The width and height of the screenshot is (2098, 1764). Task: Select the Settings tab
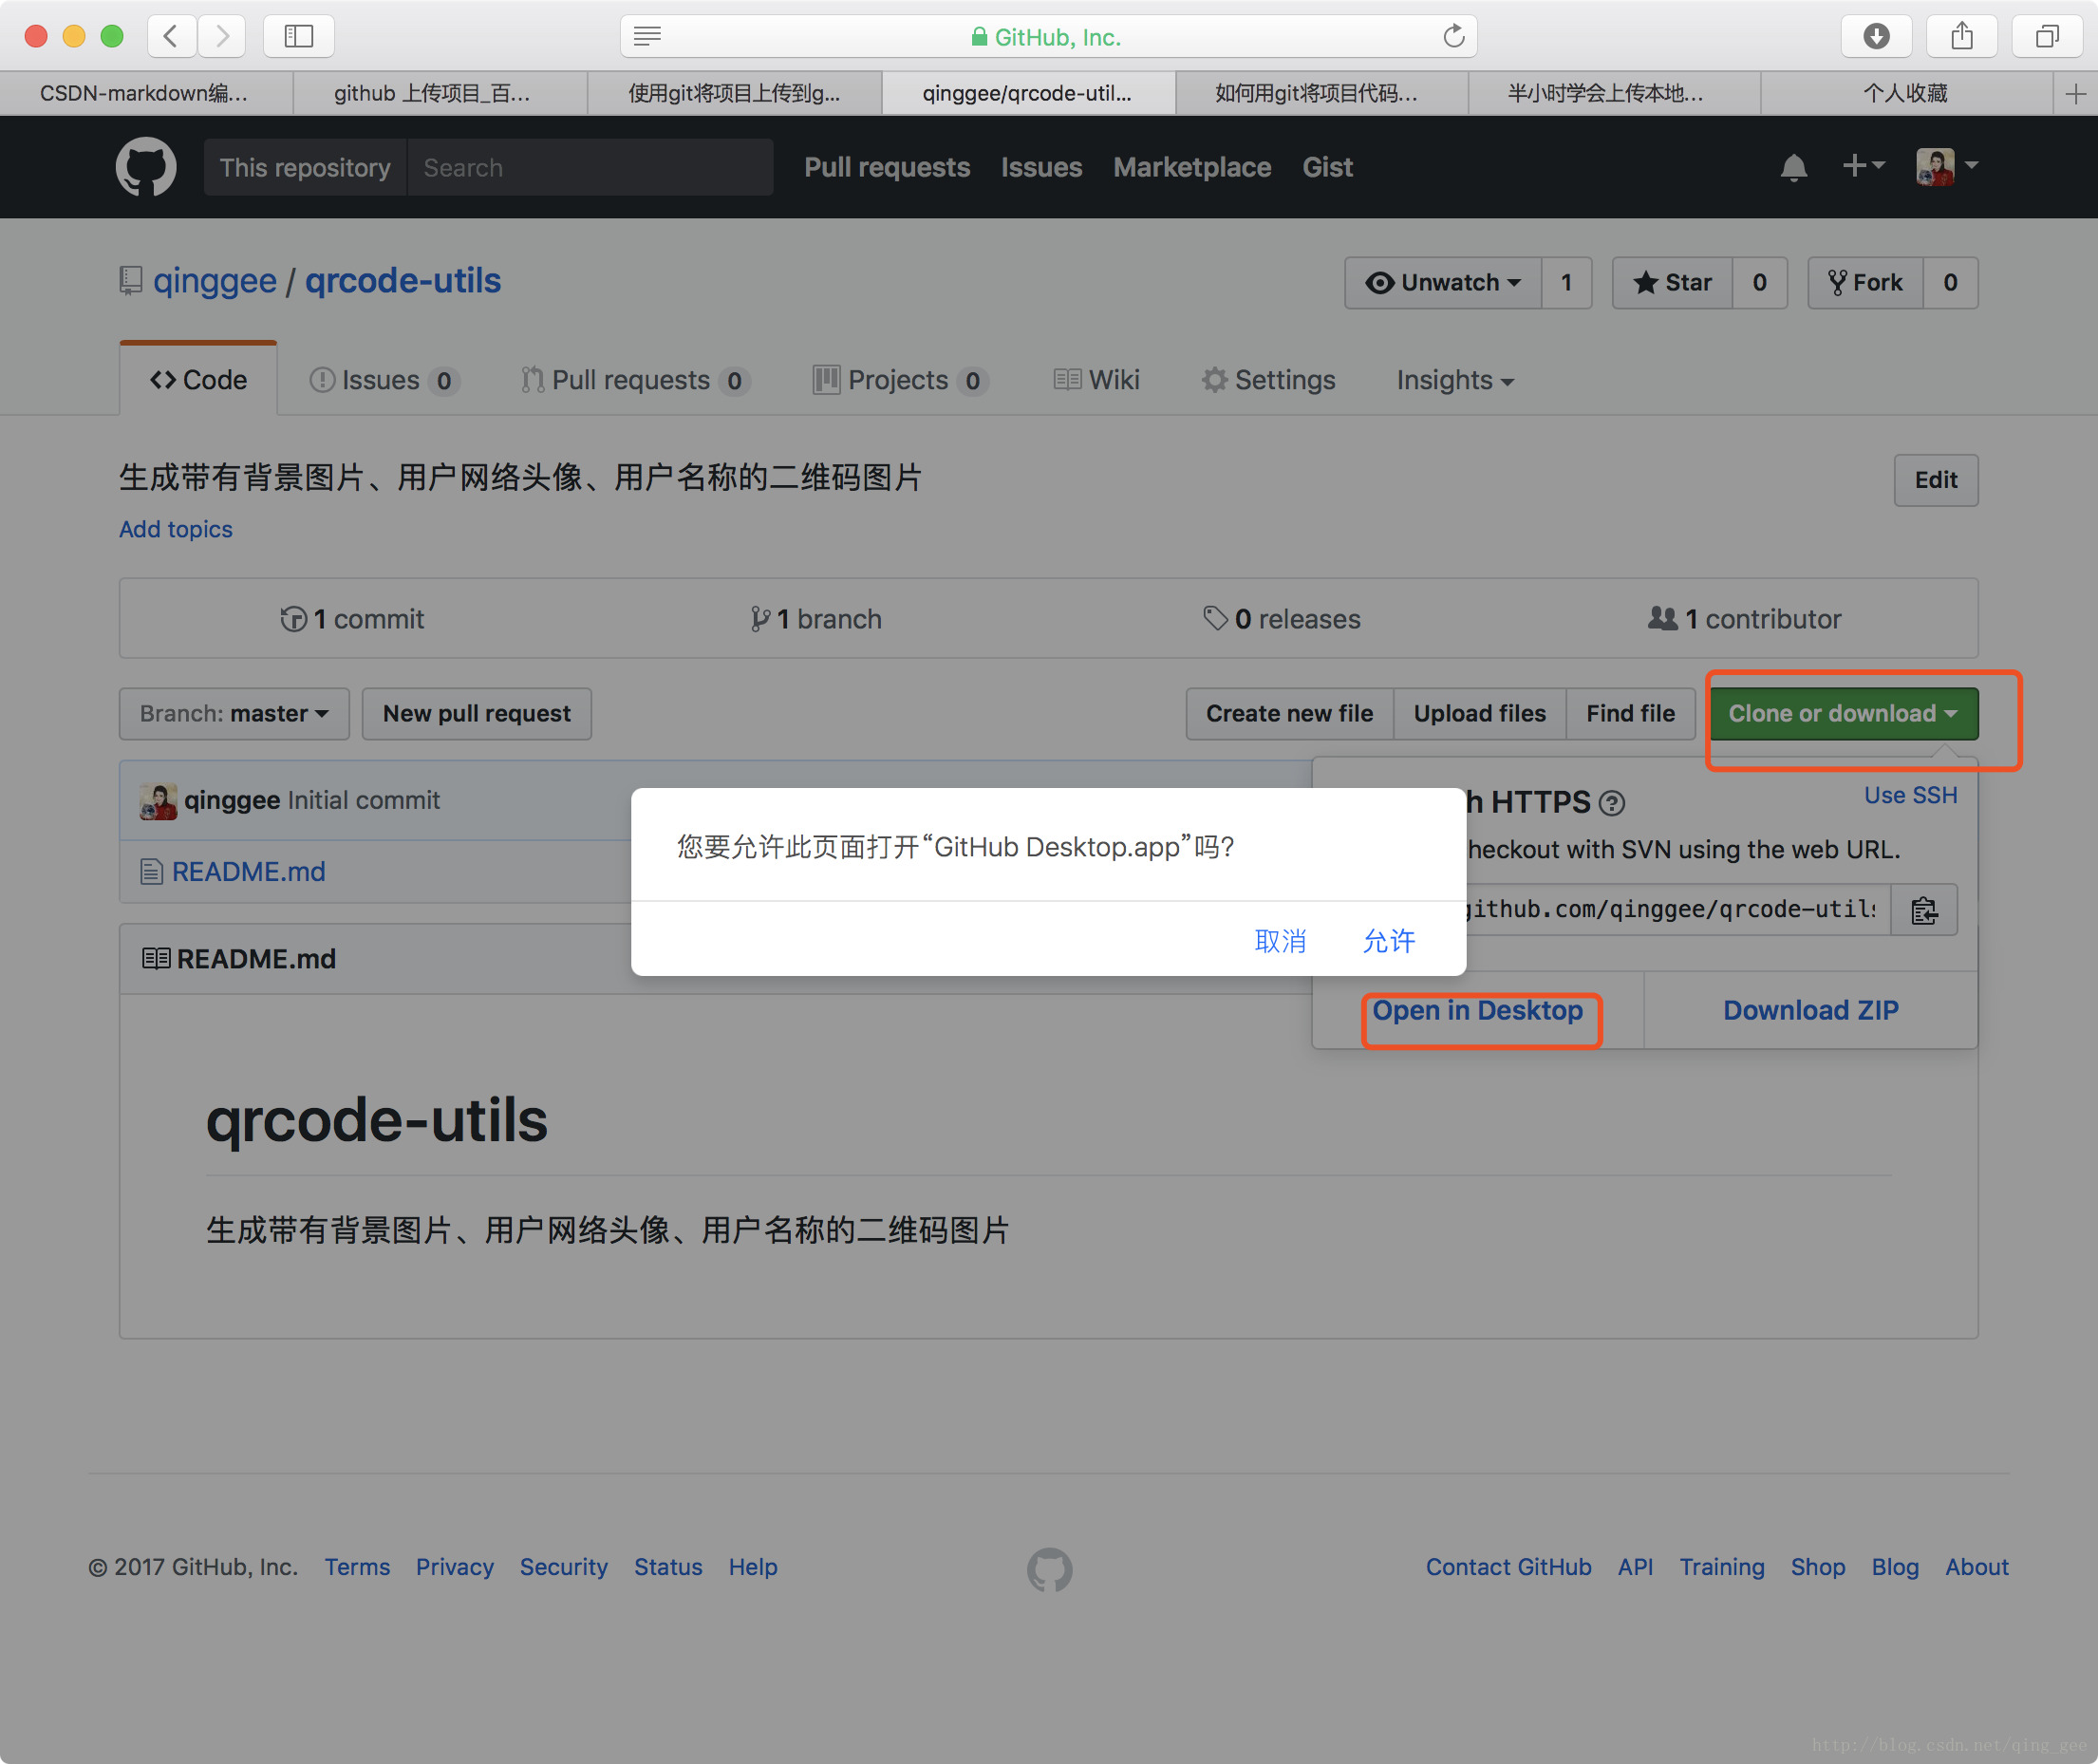1266,380
